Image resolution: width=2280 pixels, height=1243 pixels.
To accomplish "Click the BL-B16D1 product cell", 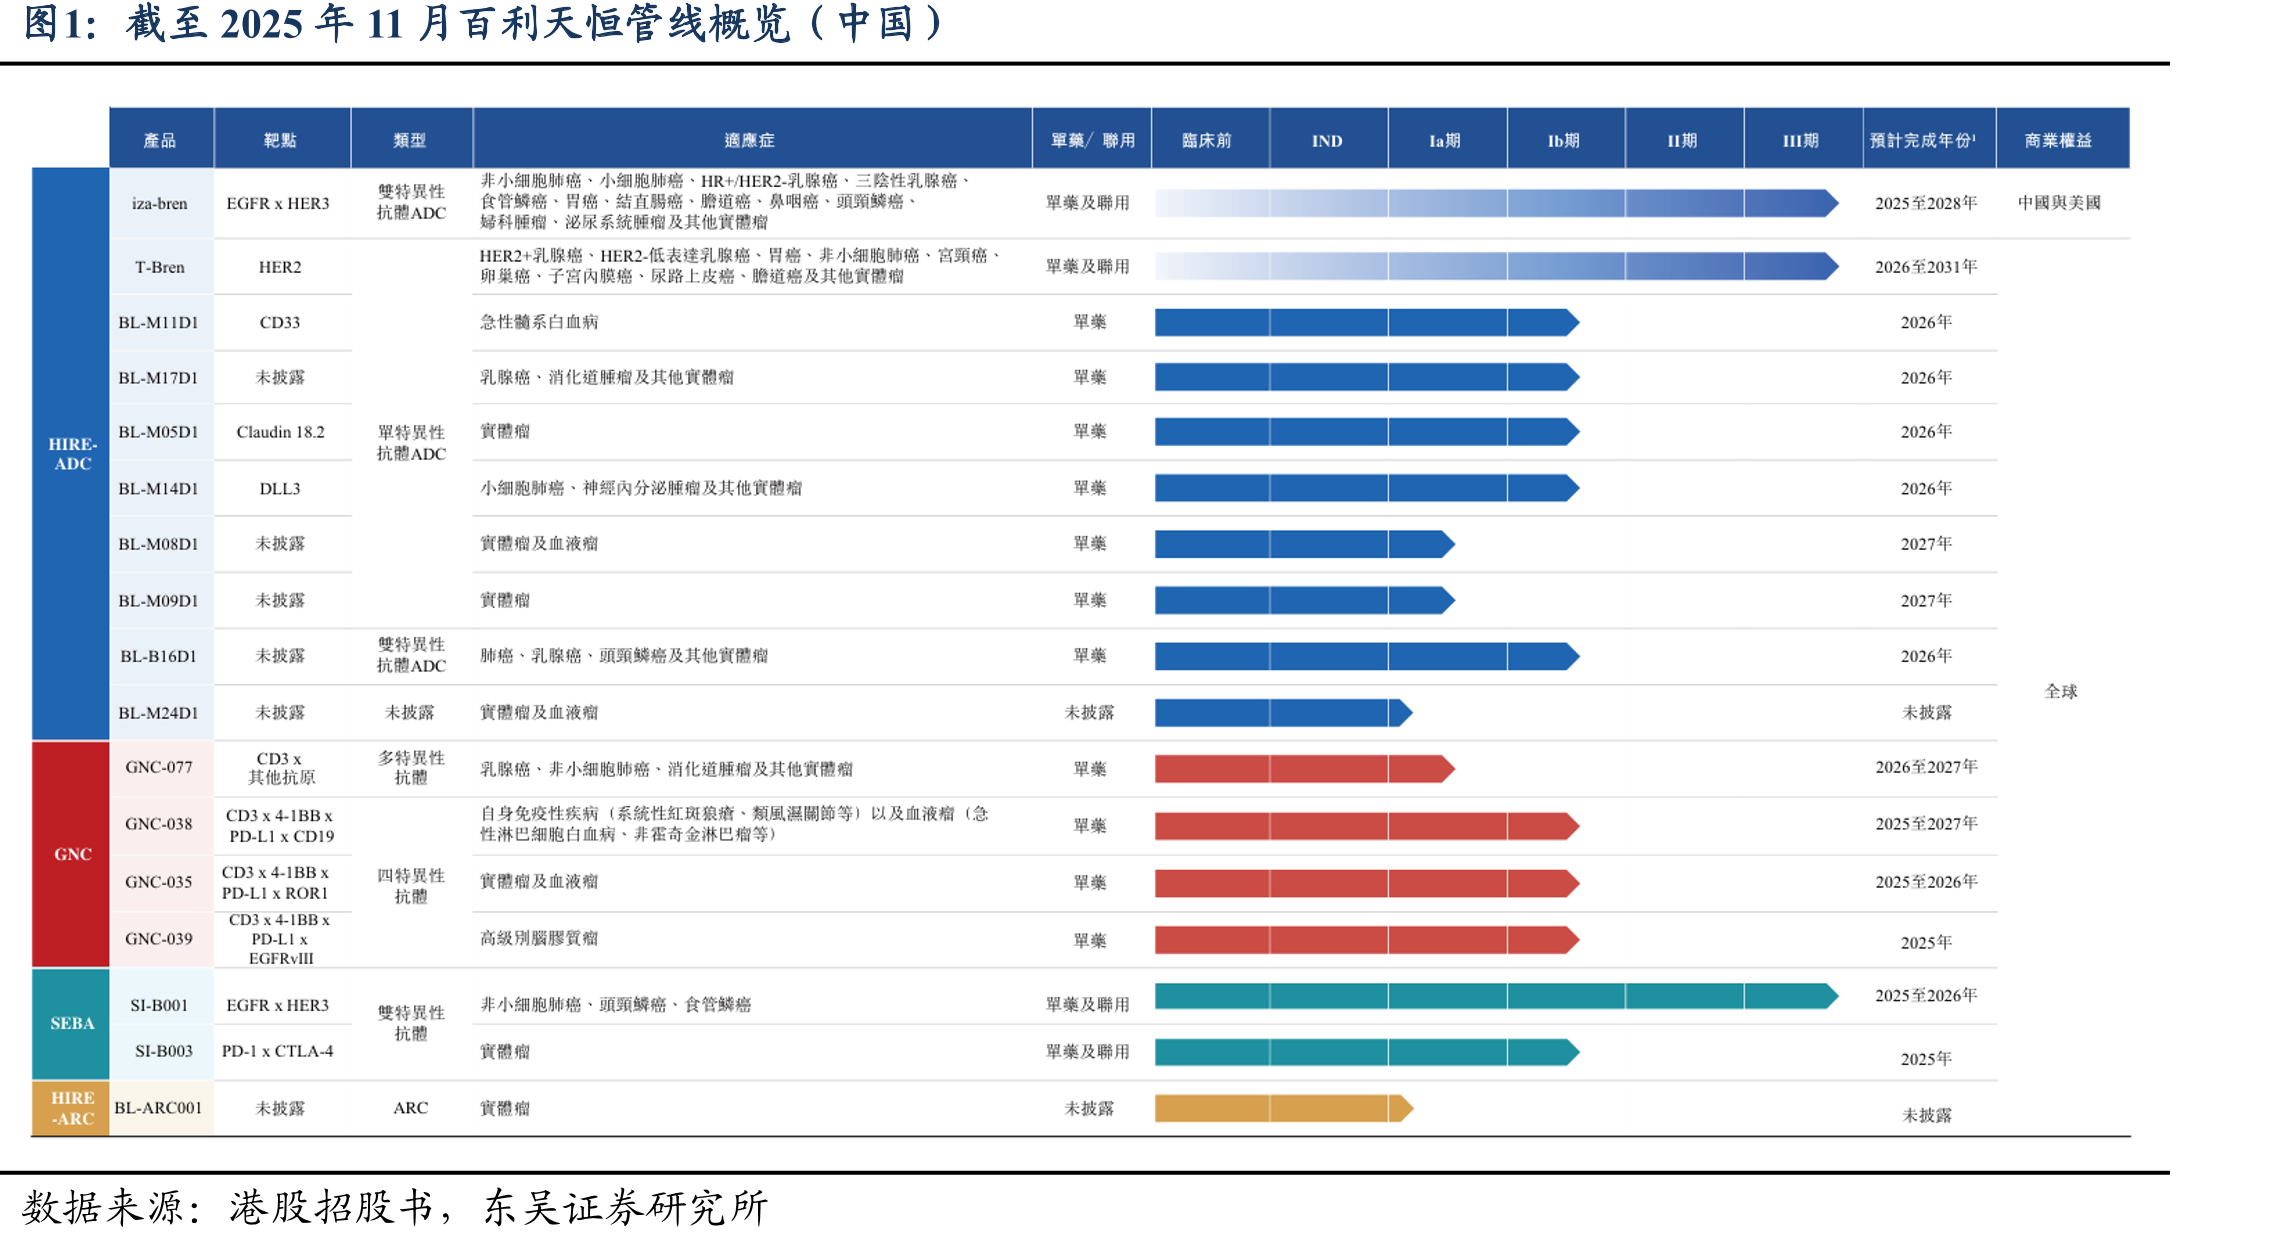I will (160, 656).
